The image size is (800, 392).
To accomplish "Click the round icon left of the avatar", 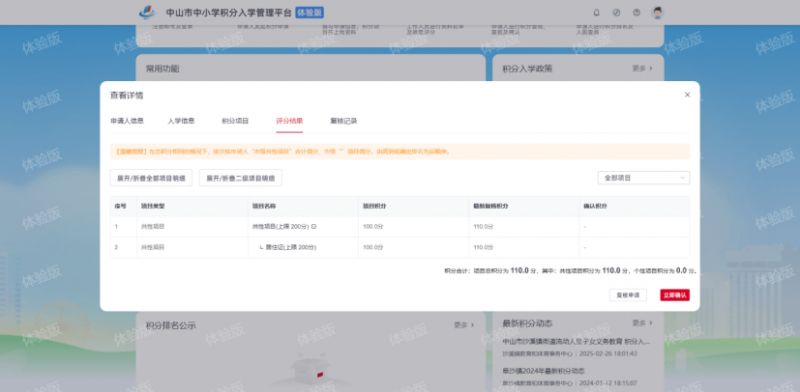I will pyautogui.click(x=636, y=13).
